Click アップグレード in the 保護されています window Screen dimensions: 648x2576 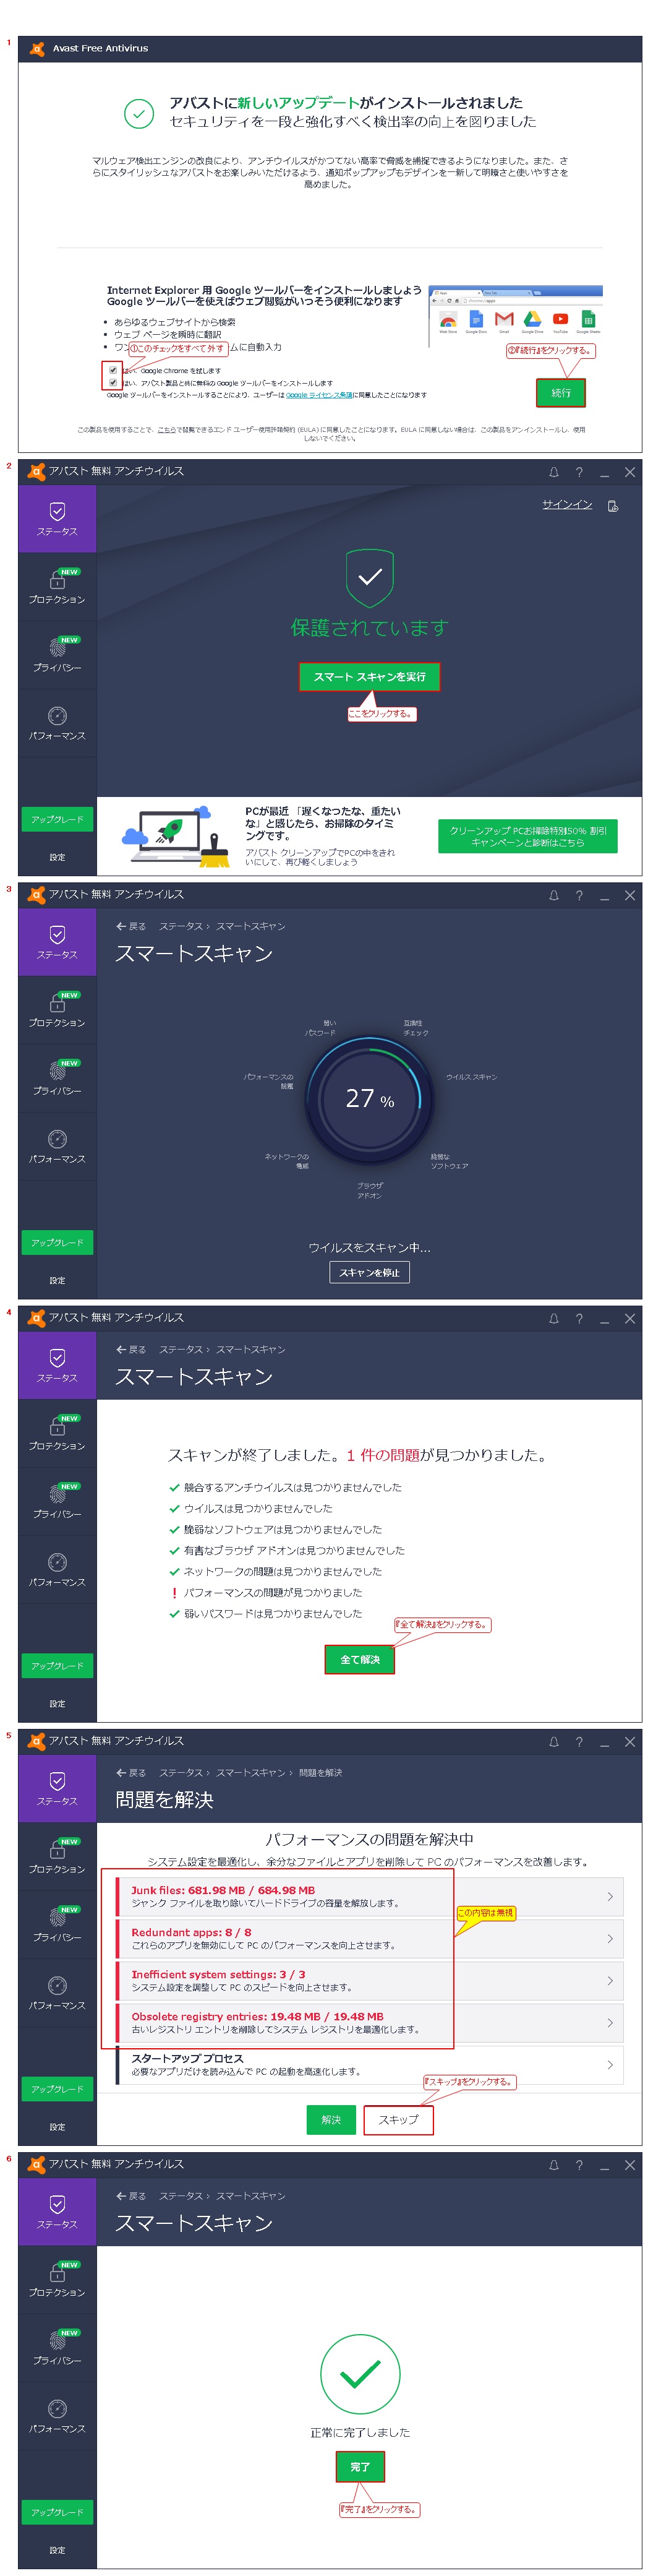point(57,819)
